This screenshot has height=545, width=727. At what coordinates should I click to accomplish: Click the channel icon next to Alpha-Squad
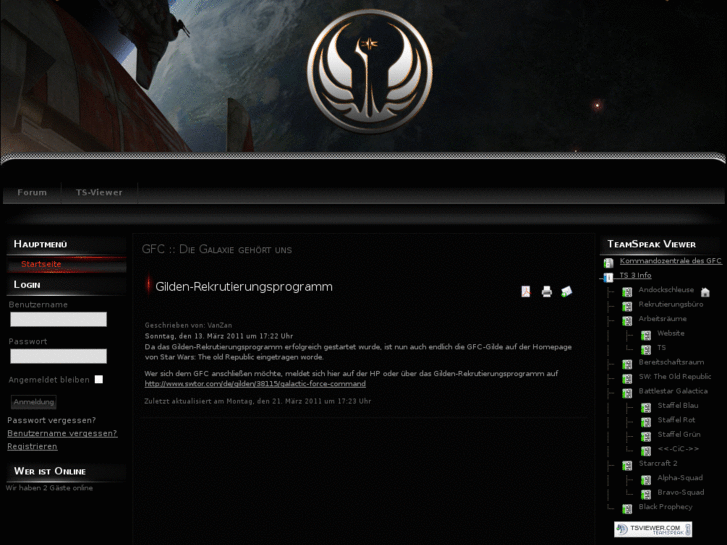coord(645,480)
